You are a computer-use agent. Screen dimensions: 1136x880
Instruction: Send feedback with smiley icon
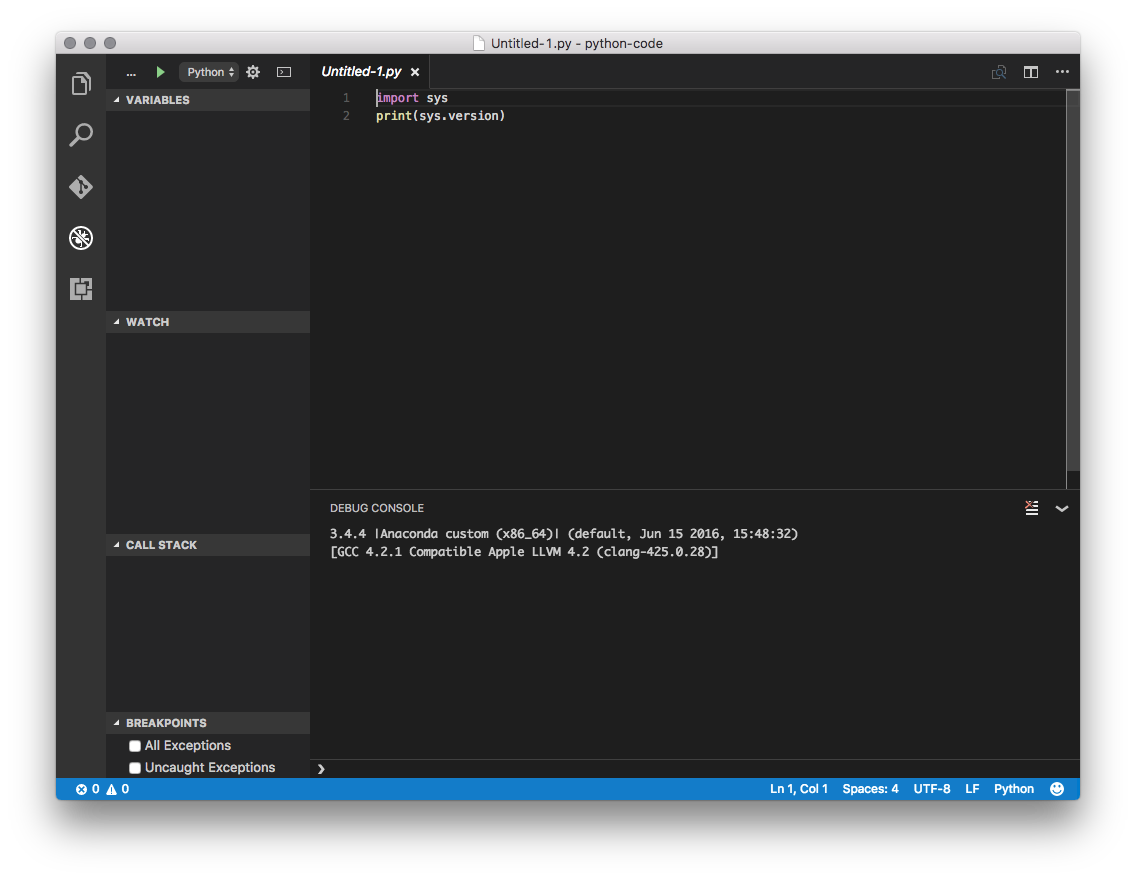click(1057, 789)
